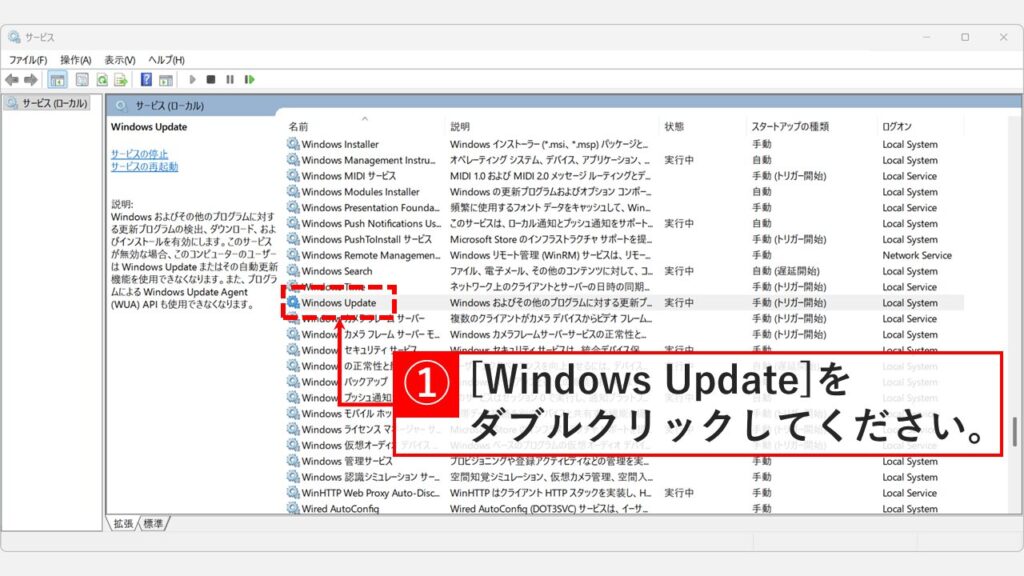Screen dimensions: 1024x576
Task: Click the back navigation arrow icon
Action: point(12,79)
